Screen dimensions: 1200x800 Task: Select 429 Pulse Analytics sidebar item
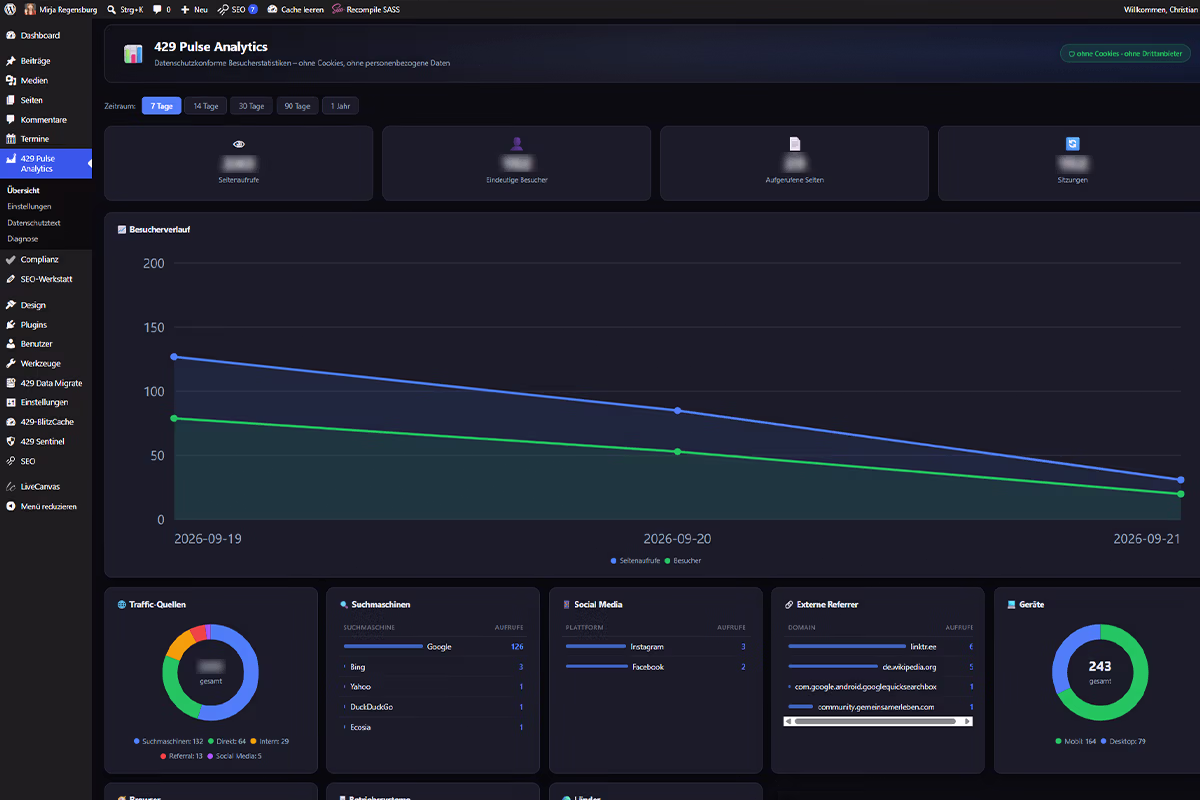pyautogui.click(x=45, y=164)
